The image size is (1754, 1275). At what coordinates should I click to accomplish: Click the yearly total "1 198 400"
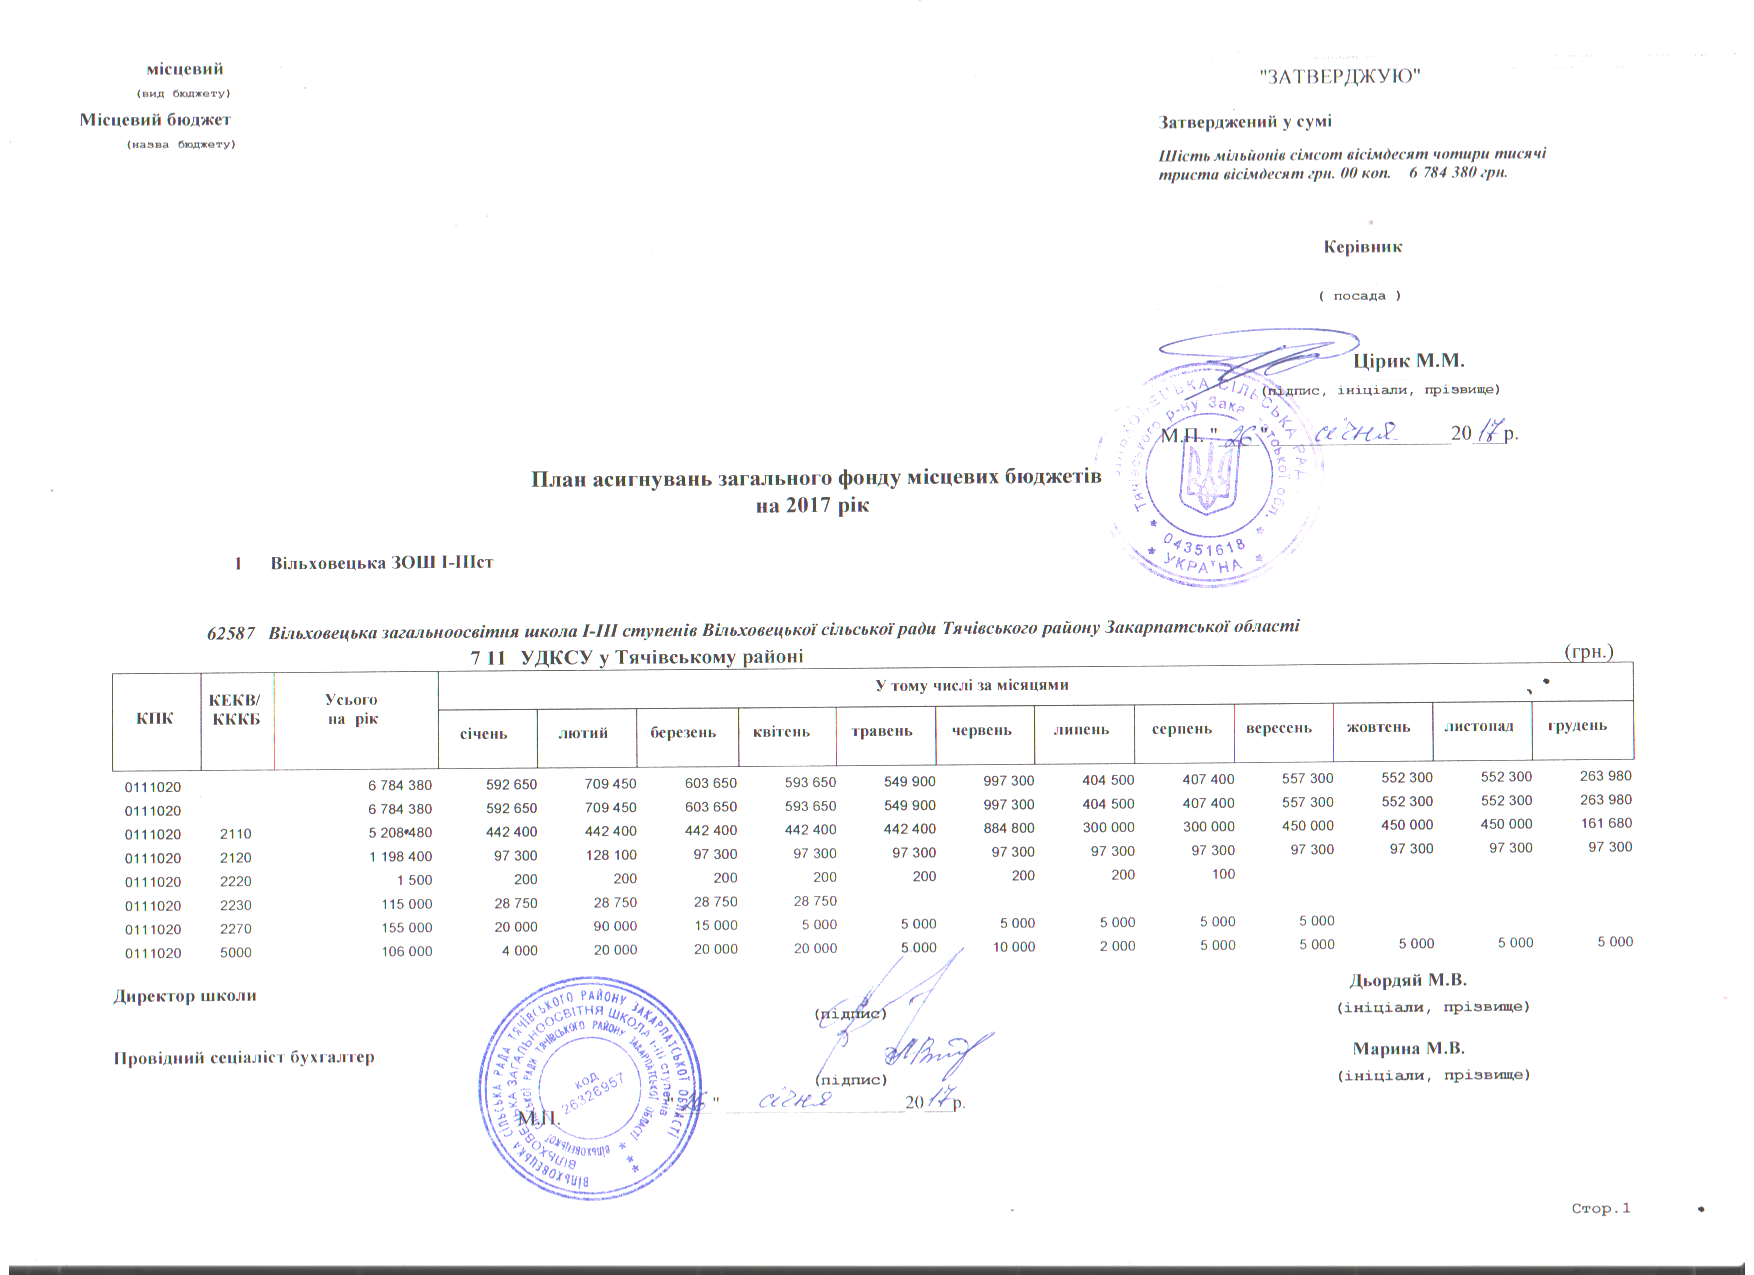point(400,857)
